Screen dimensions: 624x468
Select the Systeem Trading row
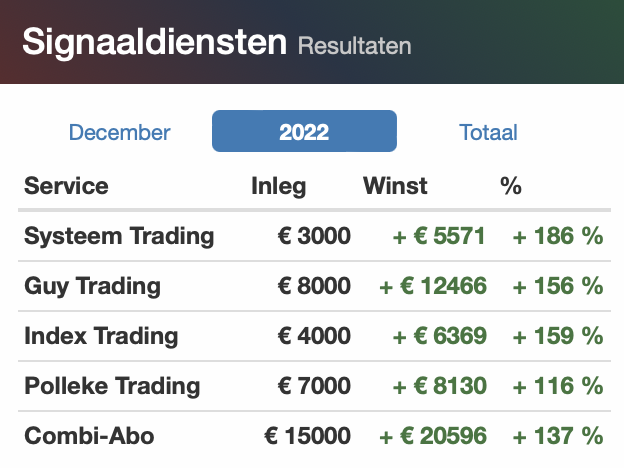pyautogui.click(x=314, y=236)
